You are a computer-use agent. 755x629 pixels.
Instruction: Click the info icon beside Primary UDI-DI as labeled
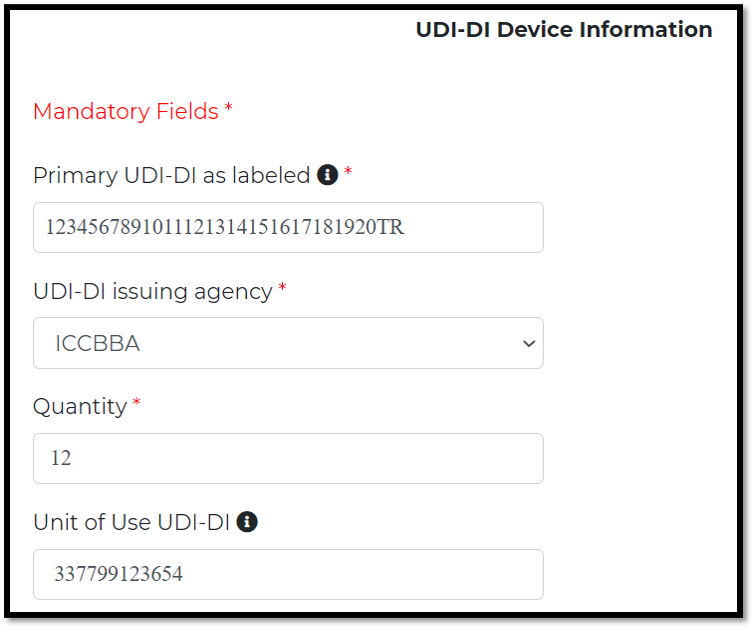pyautogui.click(x=327, y=174)
